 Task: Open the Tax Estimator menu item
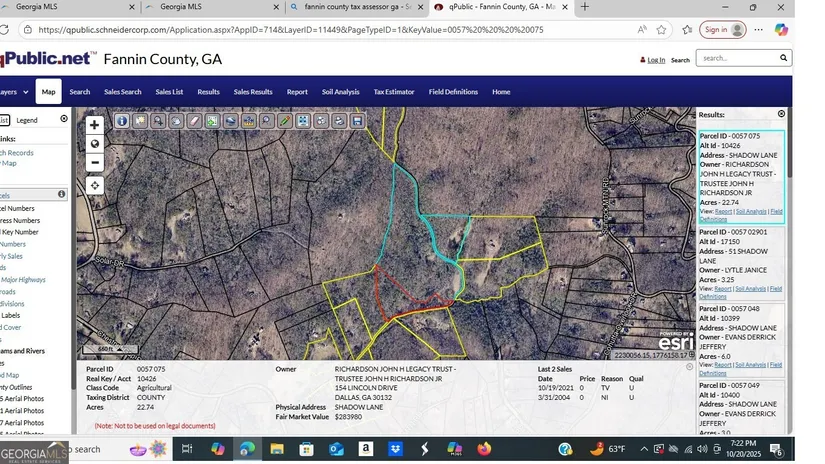tap(393, 92)
